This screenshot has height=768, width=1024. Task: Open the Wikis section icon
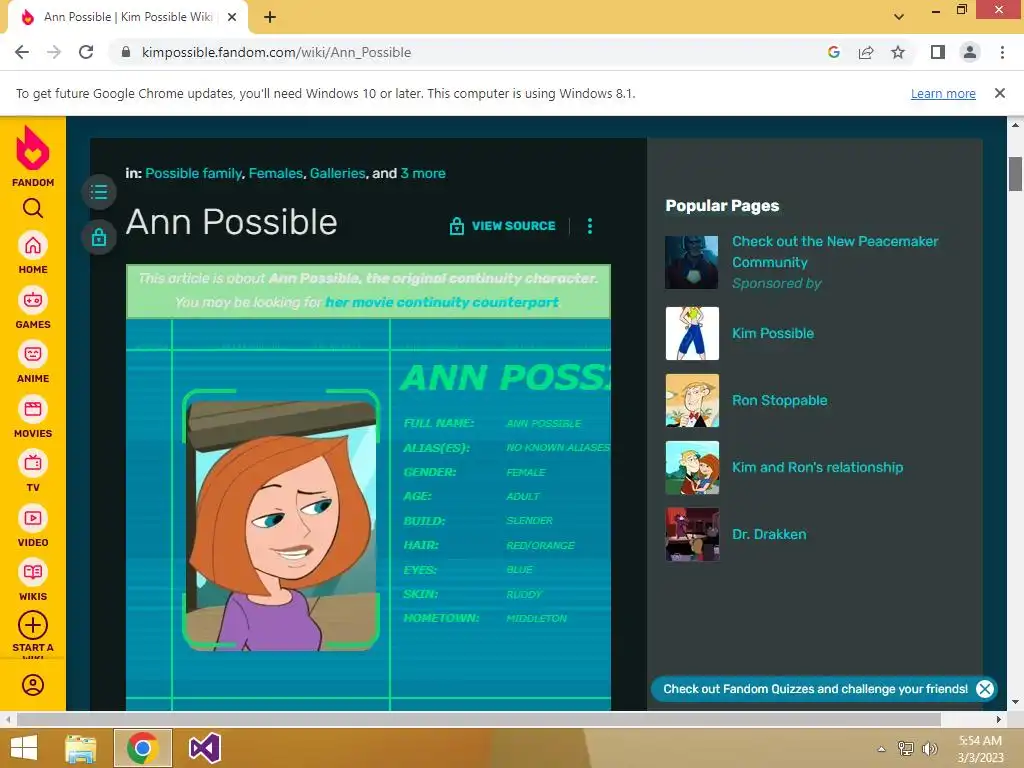click(33, 573)
